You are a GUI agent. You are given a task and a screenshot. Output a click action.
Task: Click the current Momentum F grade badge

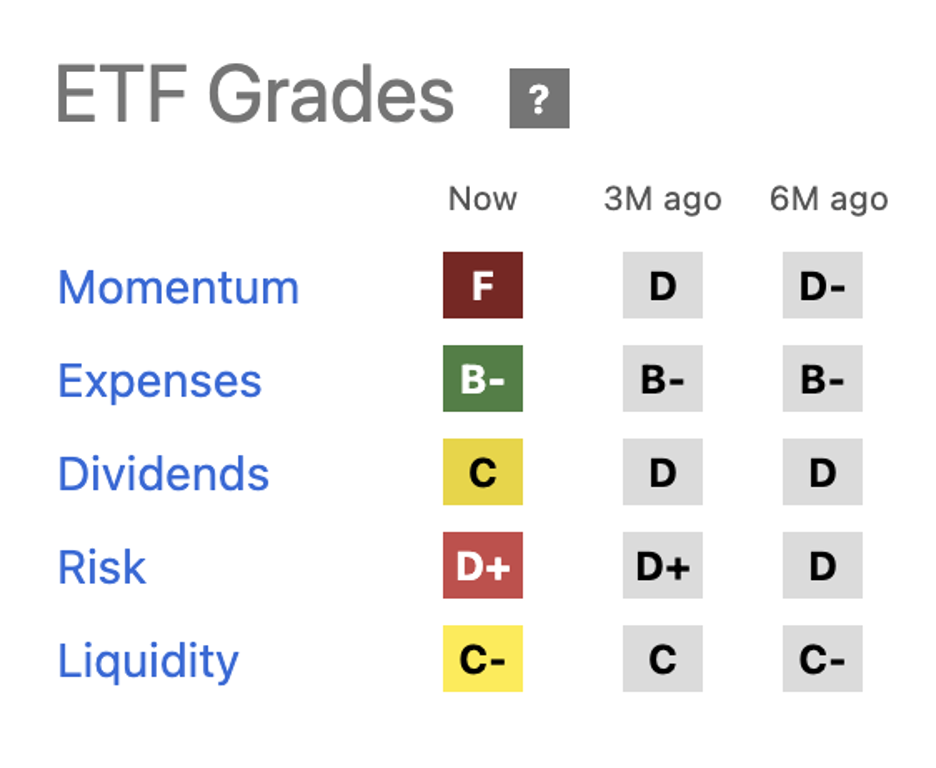point(483,286)
